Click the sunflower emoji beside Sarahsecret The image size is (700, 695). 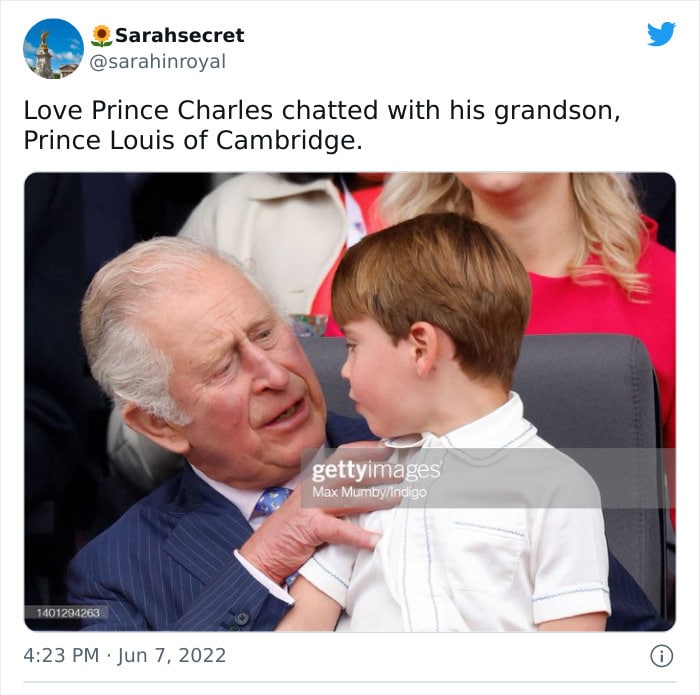coord(101,36)
